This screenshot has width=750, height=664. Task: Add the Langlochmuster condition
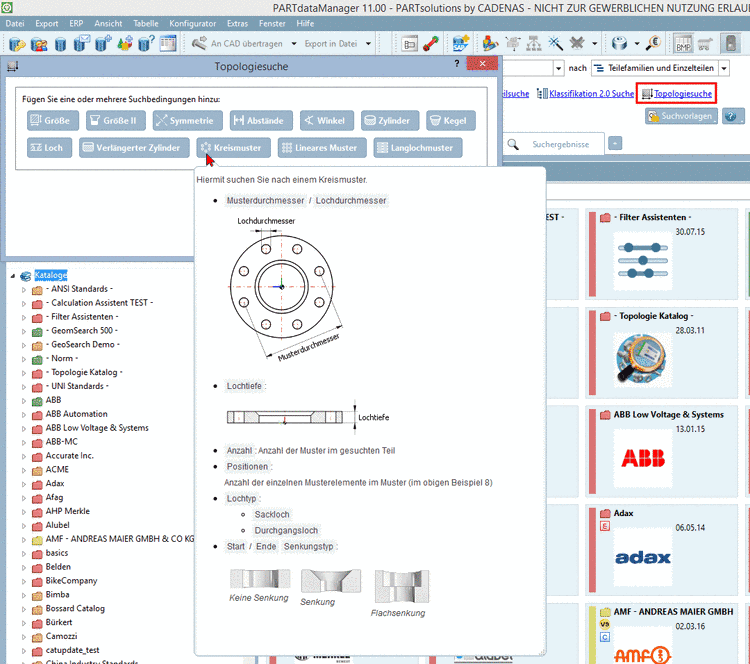(x=418, y=148)
